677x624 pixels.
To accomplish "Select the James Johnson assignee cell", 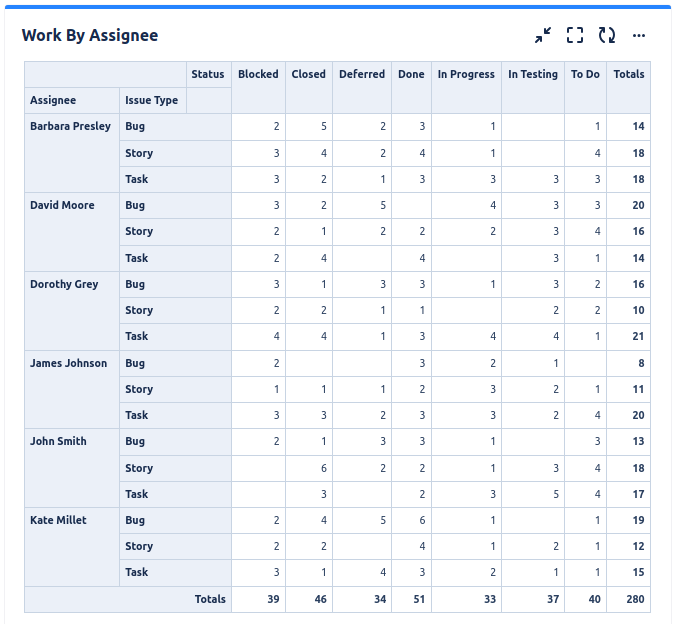I will point(72,390).
